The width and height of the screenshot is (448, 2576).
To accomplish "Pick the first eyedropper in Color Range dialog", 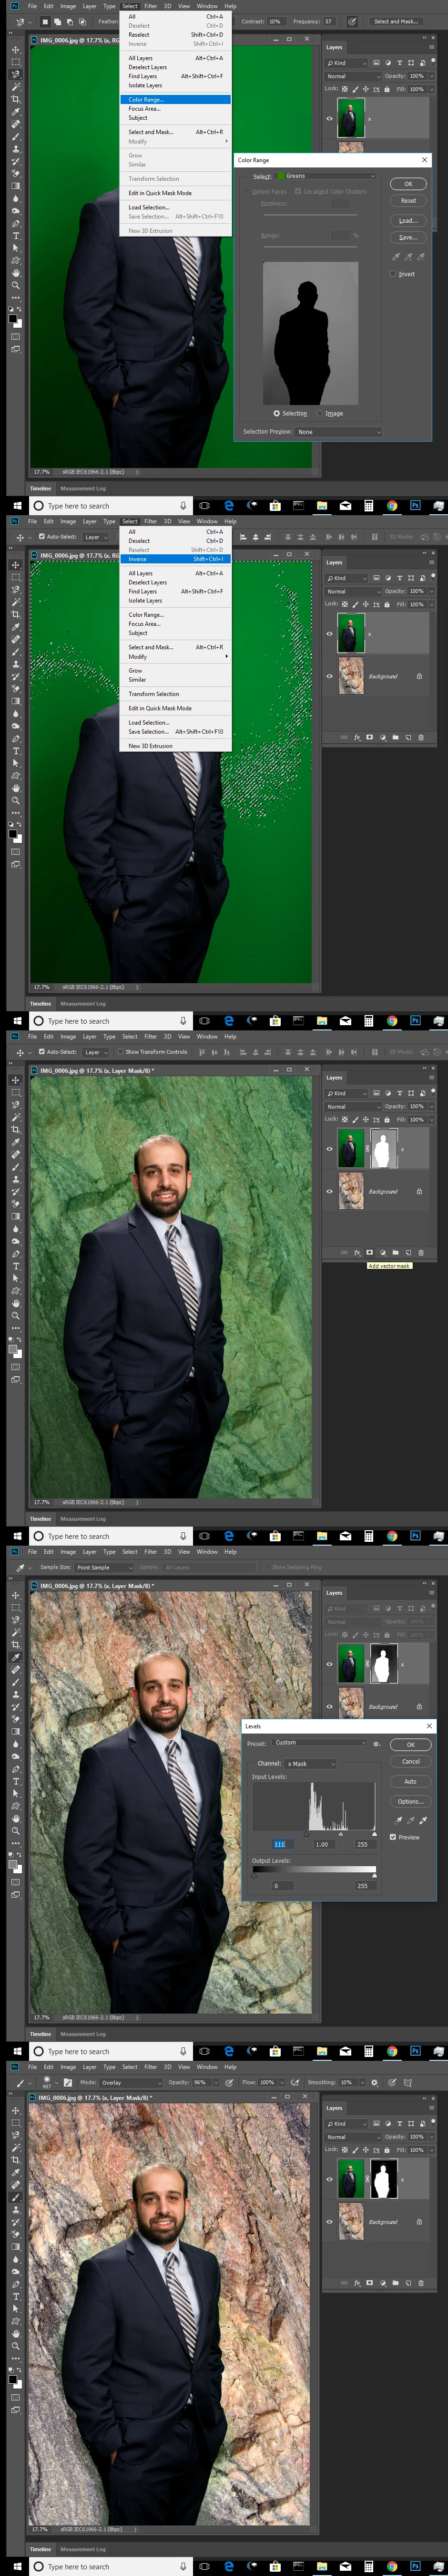I will point(397,256).
